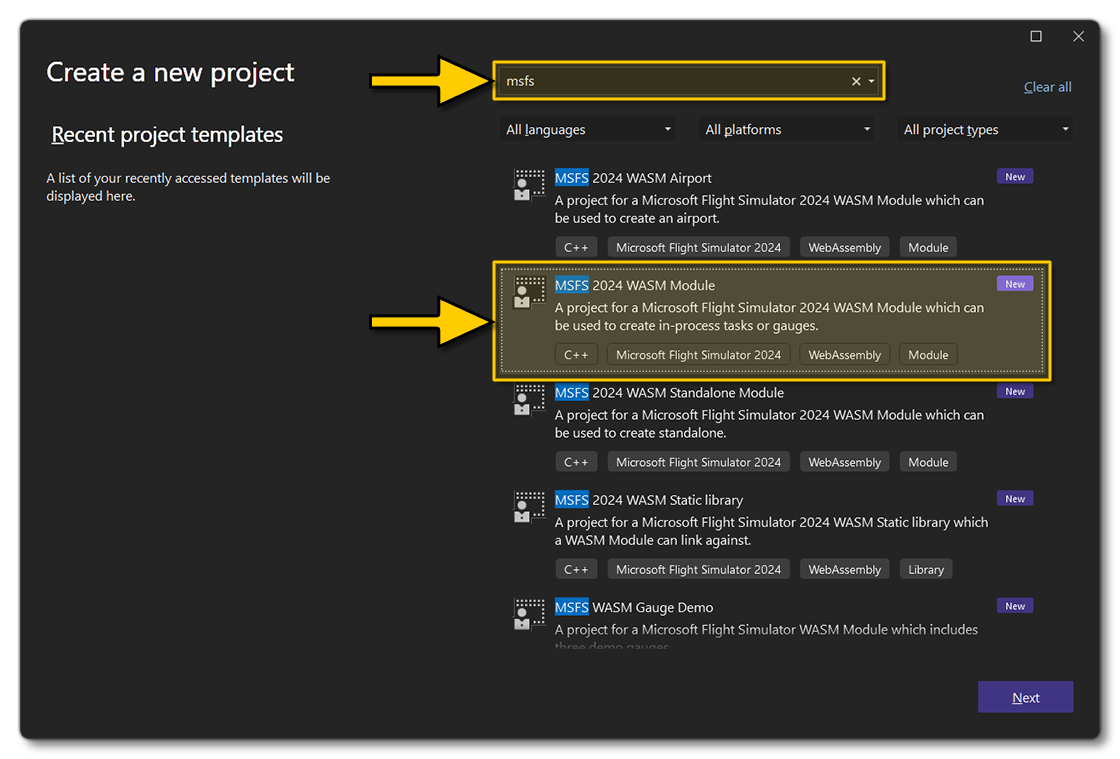The image size is (1120, 759).
Task: Click the WASM Standalone Module template icon
Action: 529,400
